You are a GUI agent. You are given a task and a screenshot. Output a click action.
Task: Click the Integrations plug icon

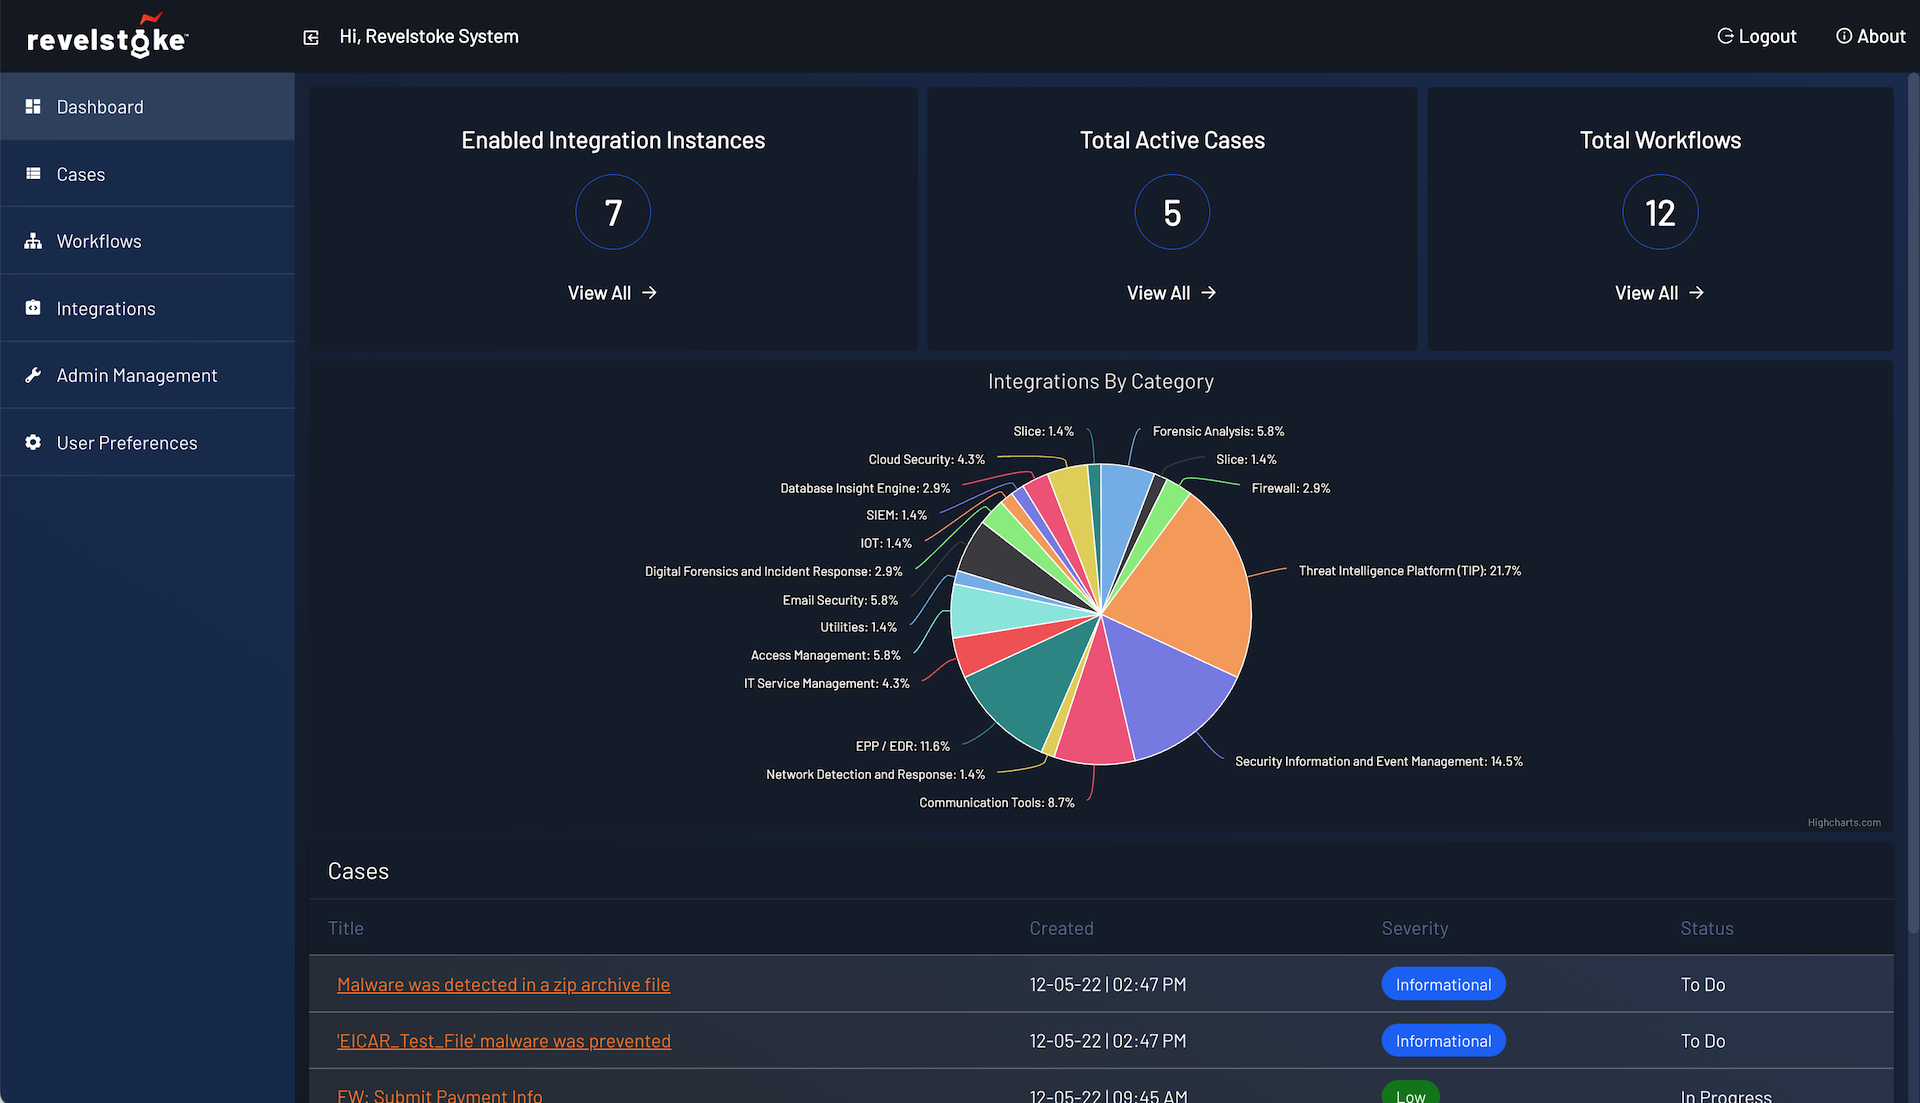(33, 308)
